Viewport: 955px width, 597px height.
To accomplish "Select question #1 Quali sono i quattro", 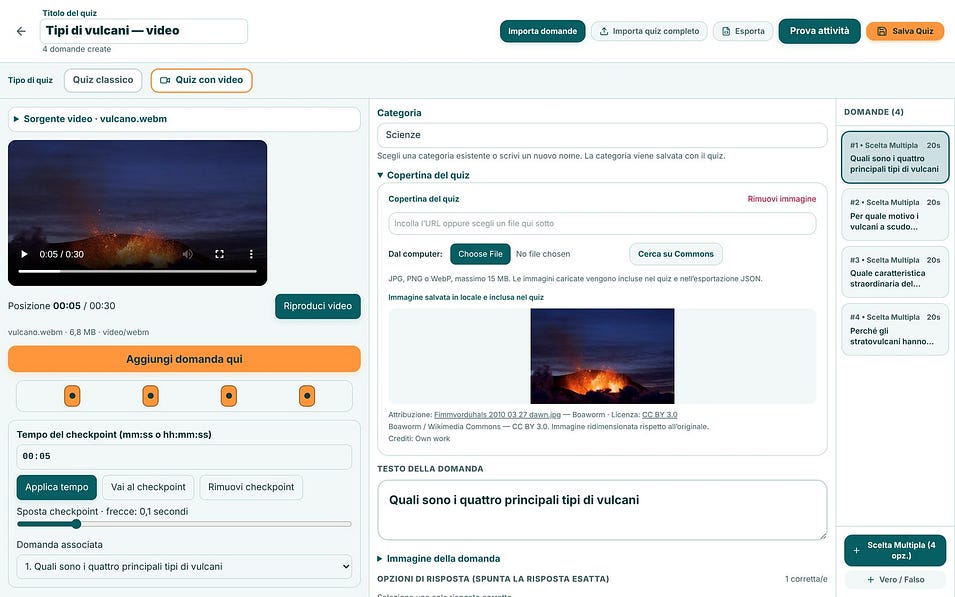I will (895, 157).
